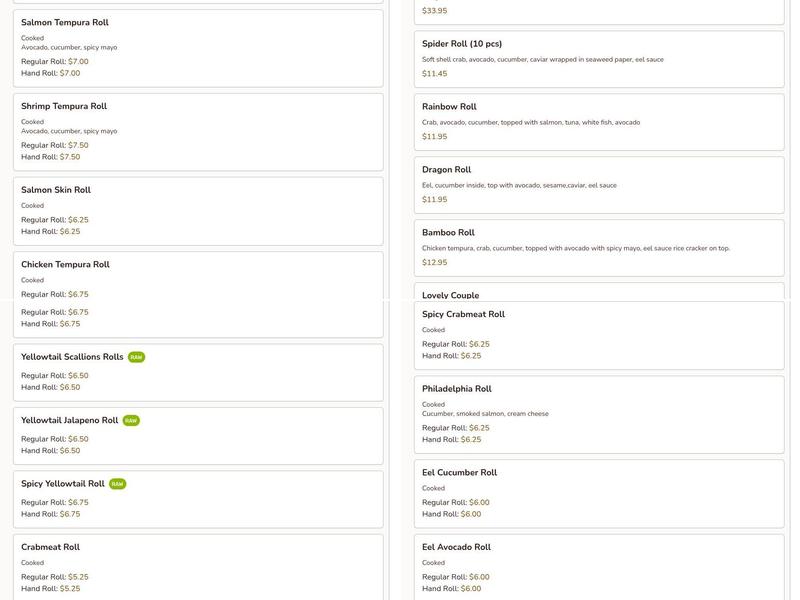Open the Eel Avocado Roll card
Image resolution: width=800 pixels, height=600 pixels.
coord(456,547)
